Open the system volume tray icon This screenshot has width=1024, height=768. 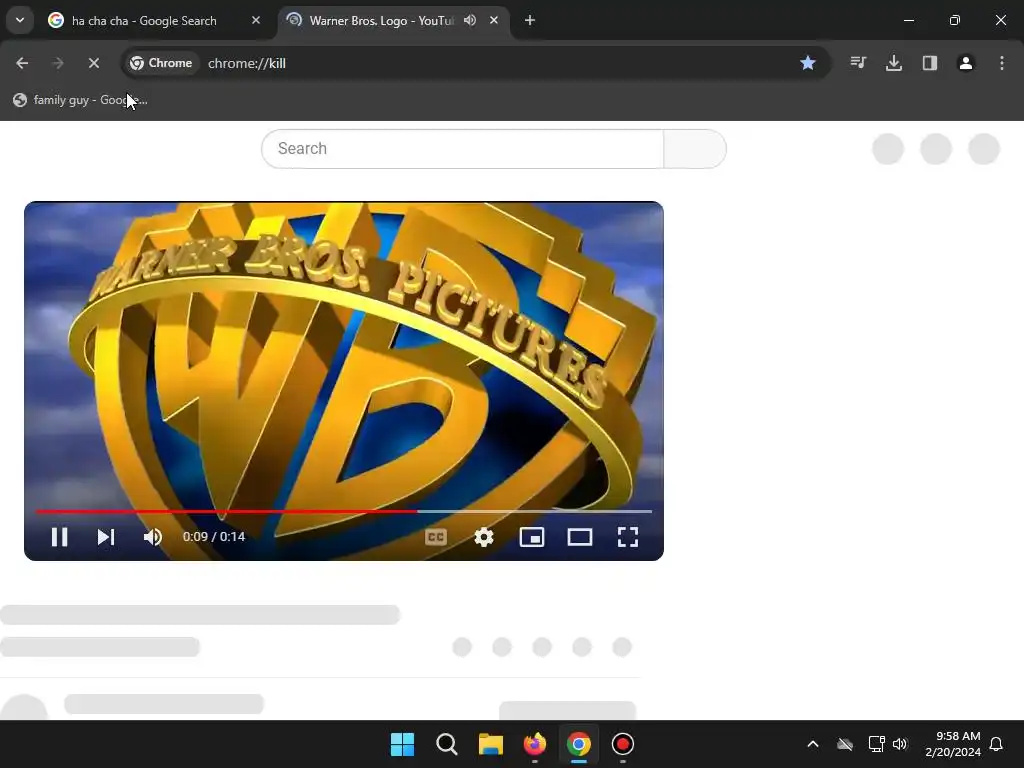coord(900,744)
